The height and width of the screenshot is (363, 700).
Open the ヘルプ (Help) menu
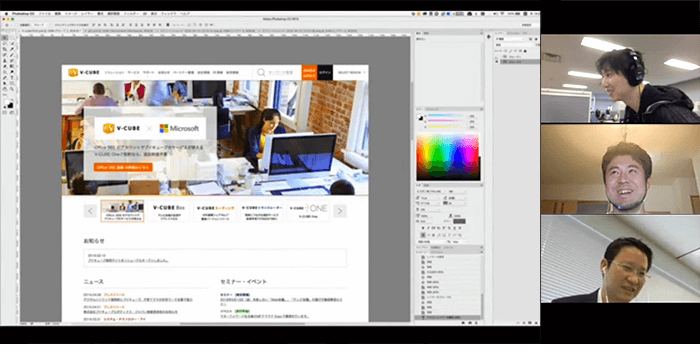point(185,14)
